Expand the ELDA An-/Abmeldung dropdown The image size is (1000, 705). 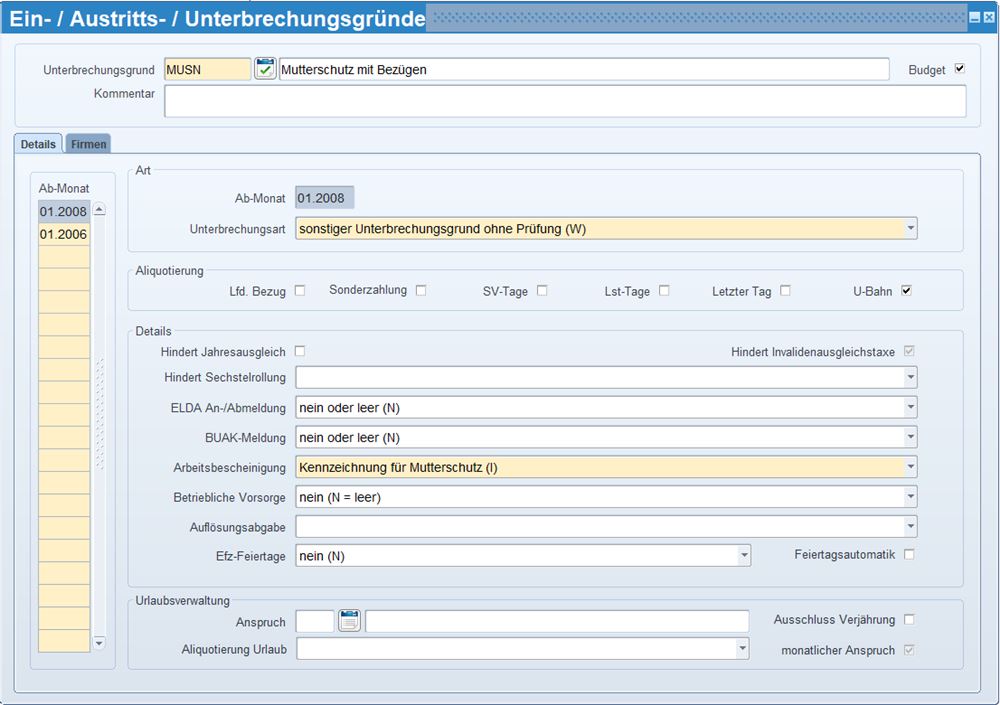910,408
